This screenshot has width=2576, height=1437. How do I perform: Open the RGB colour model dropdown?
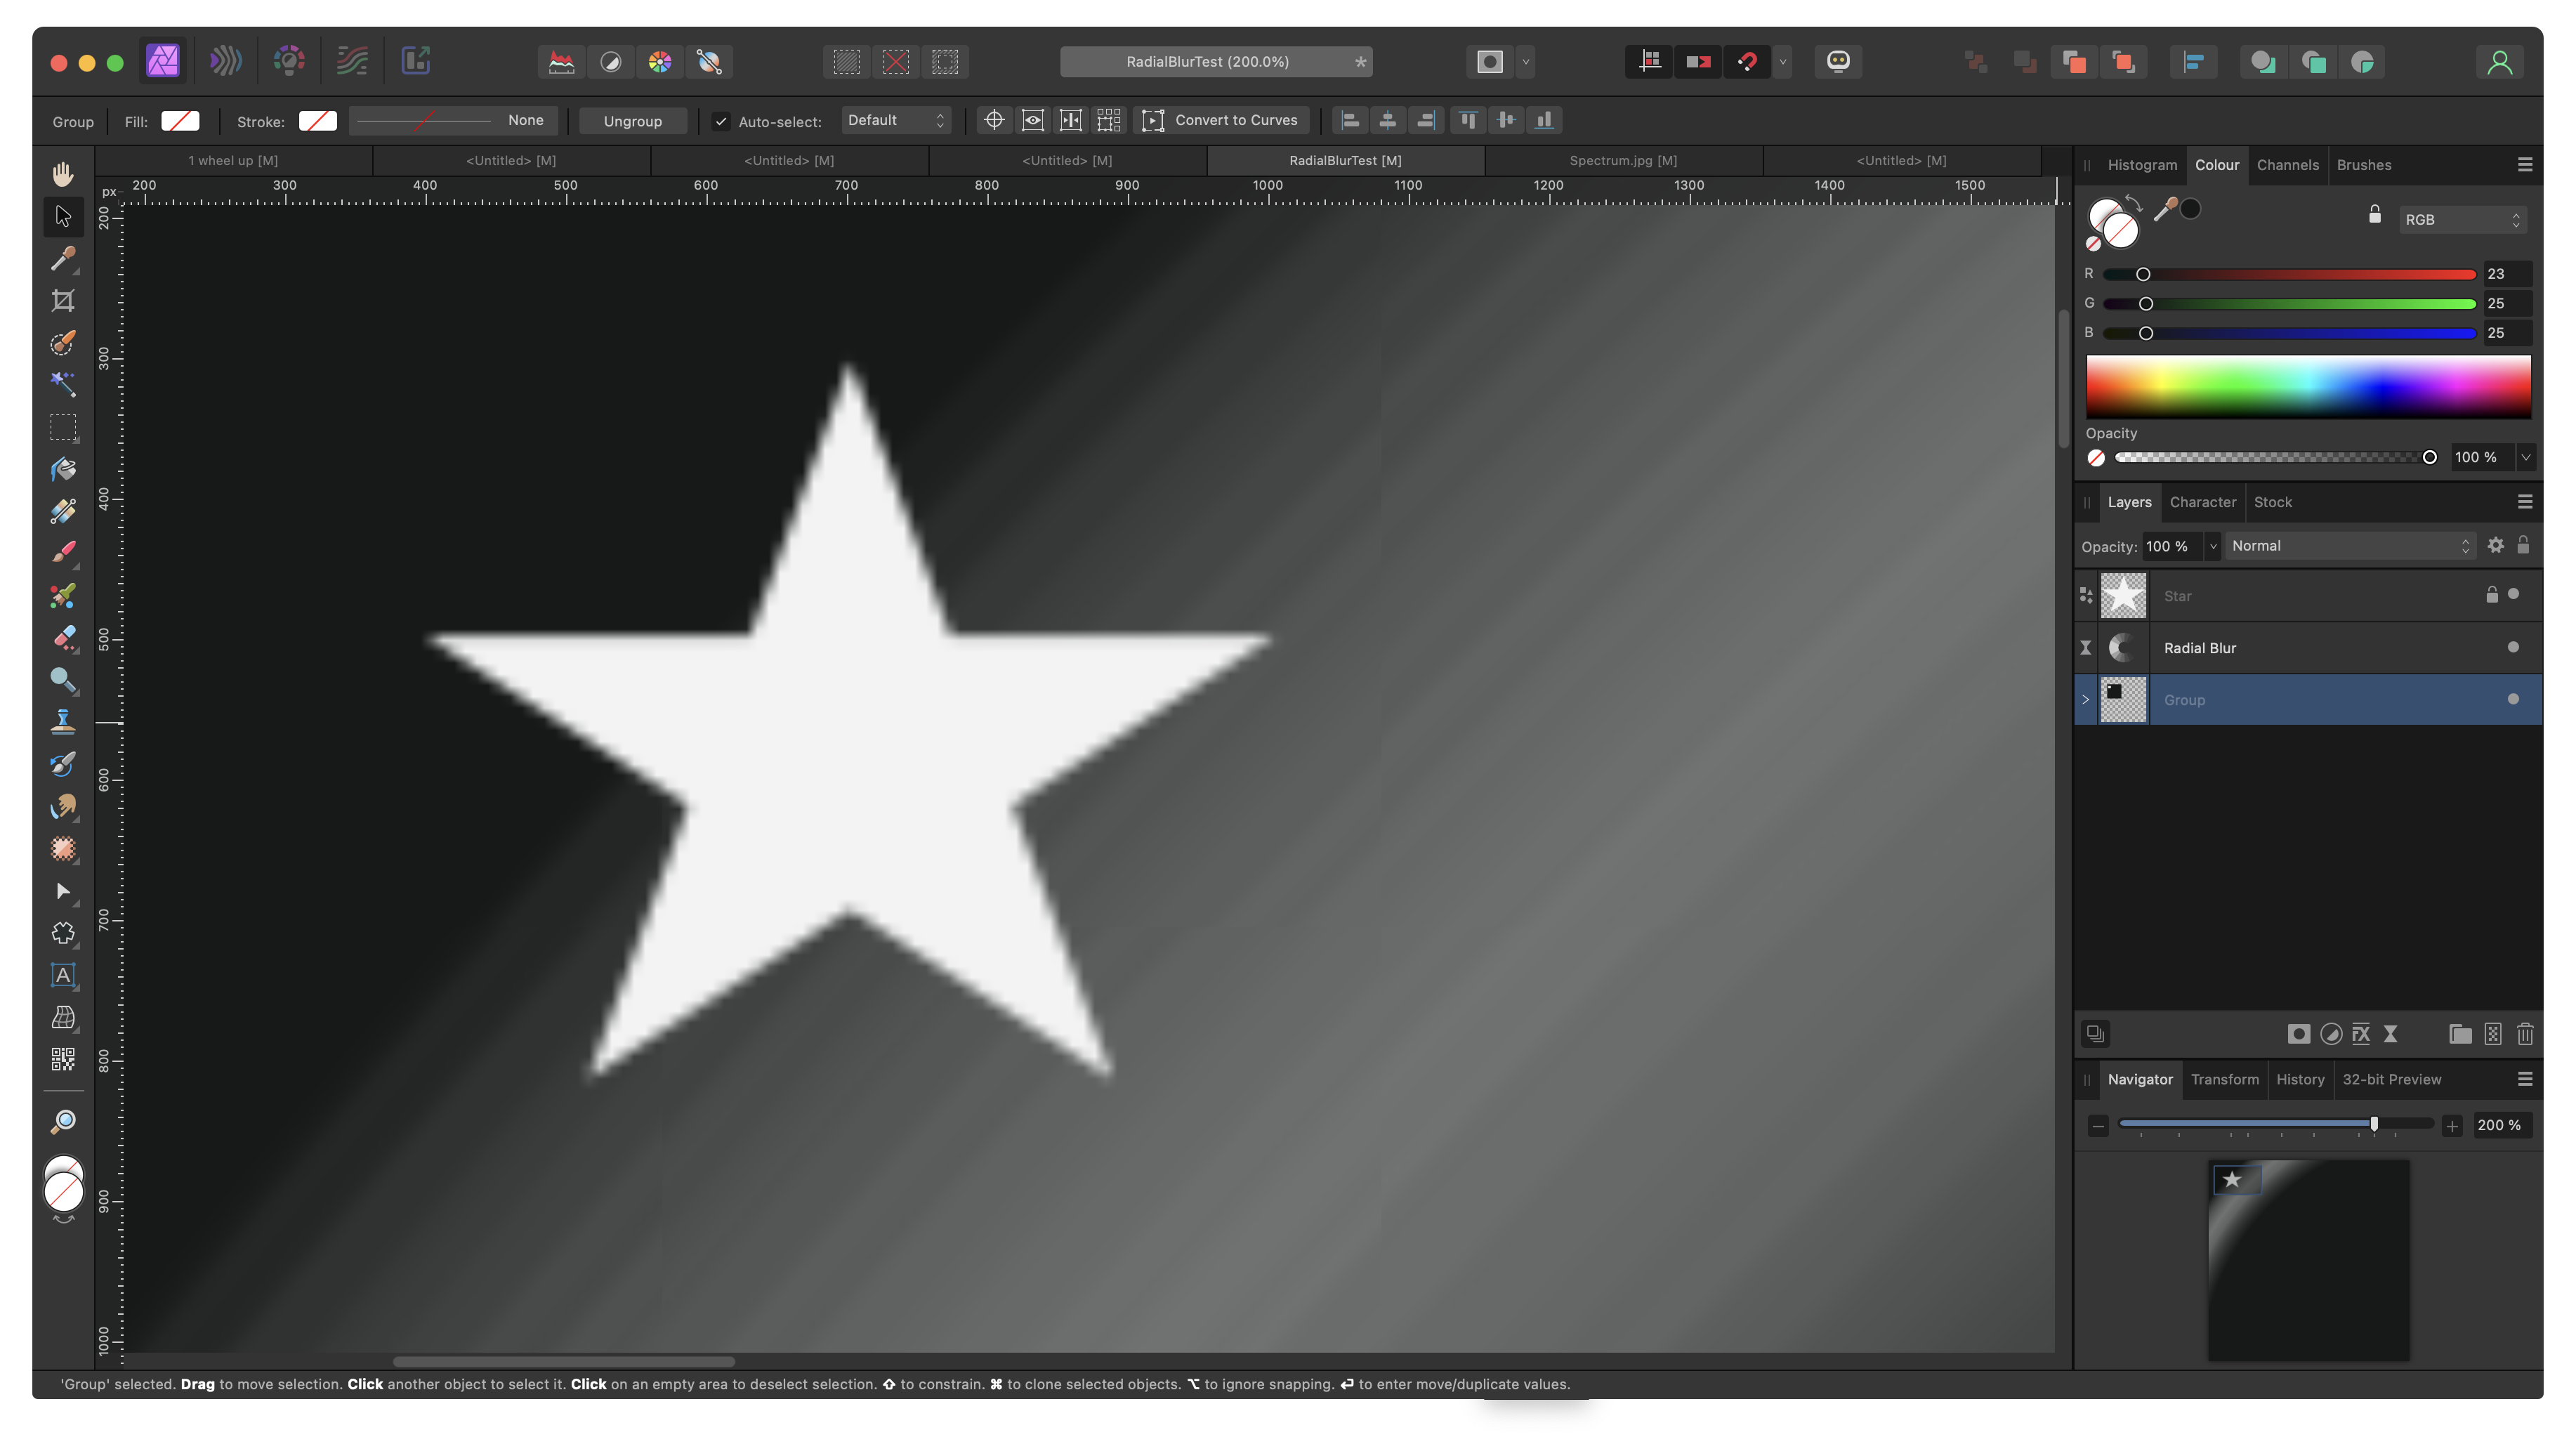(x=2462, y=220)
